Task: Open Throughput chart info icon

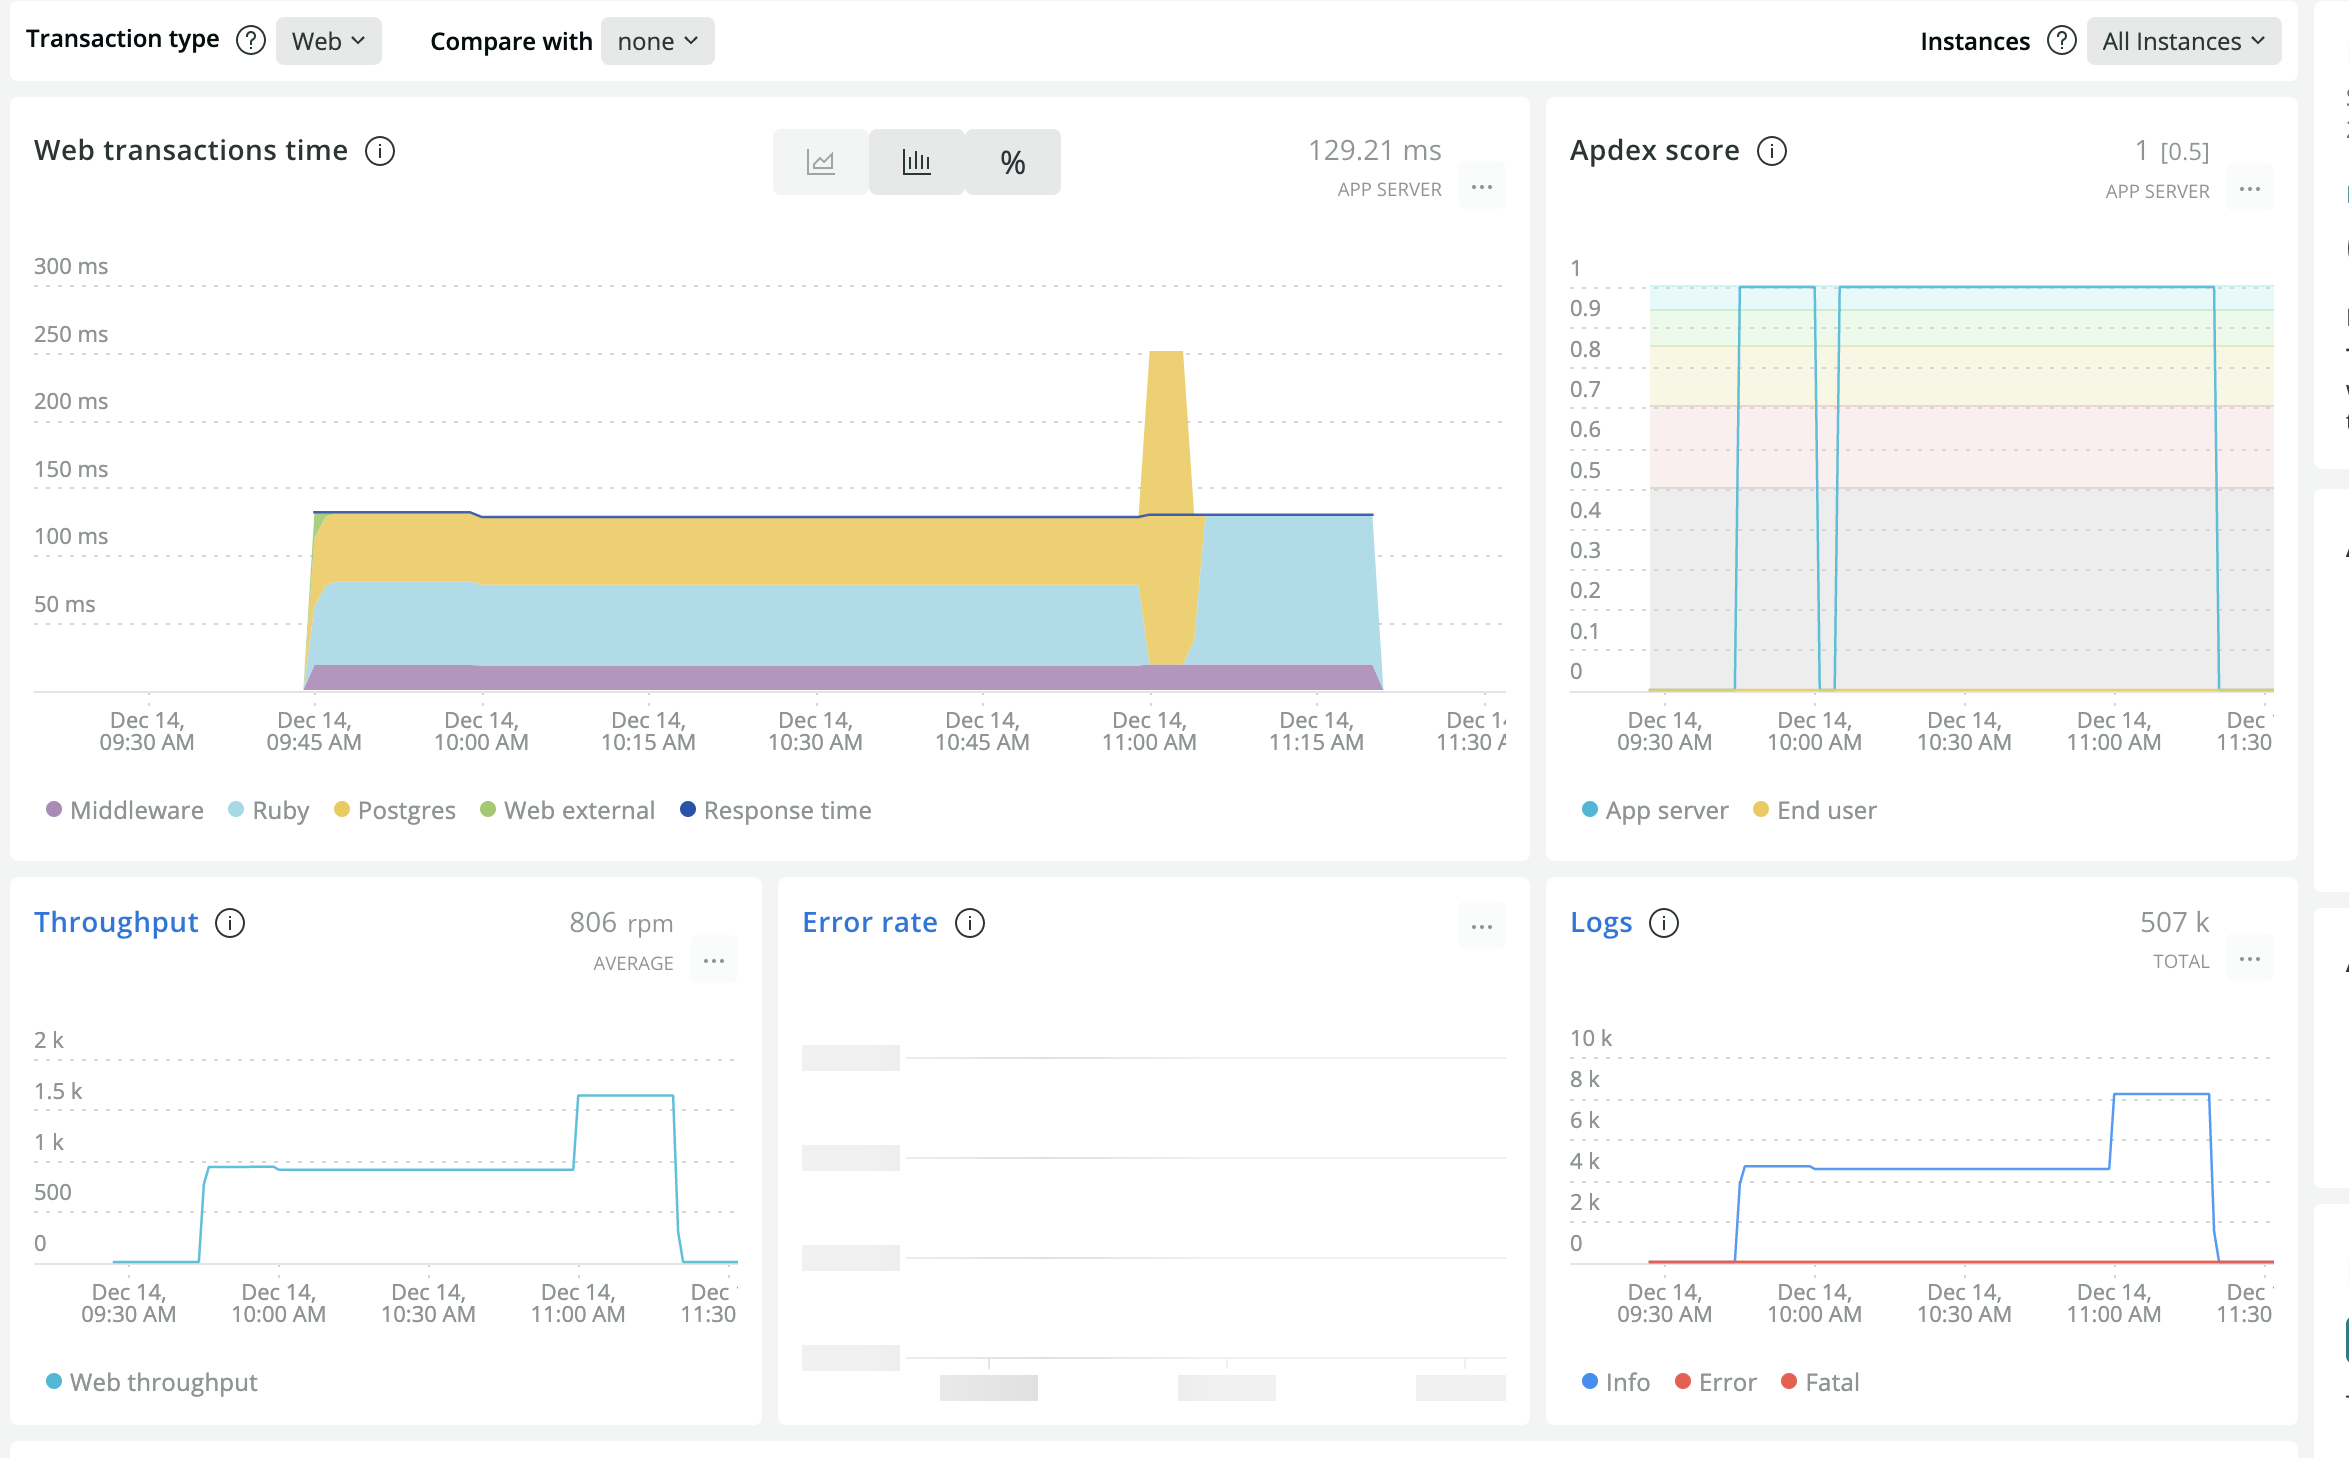Action: 230,923
